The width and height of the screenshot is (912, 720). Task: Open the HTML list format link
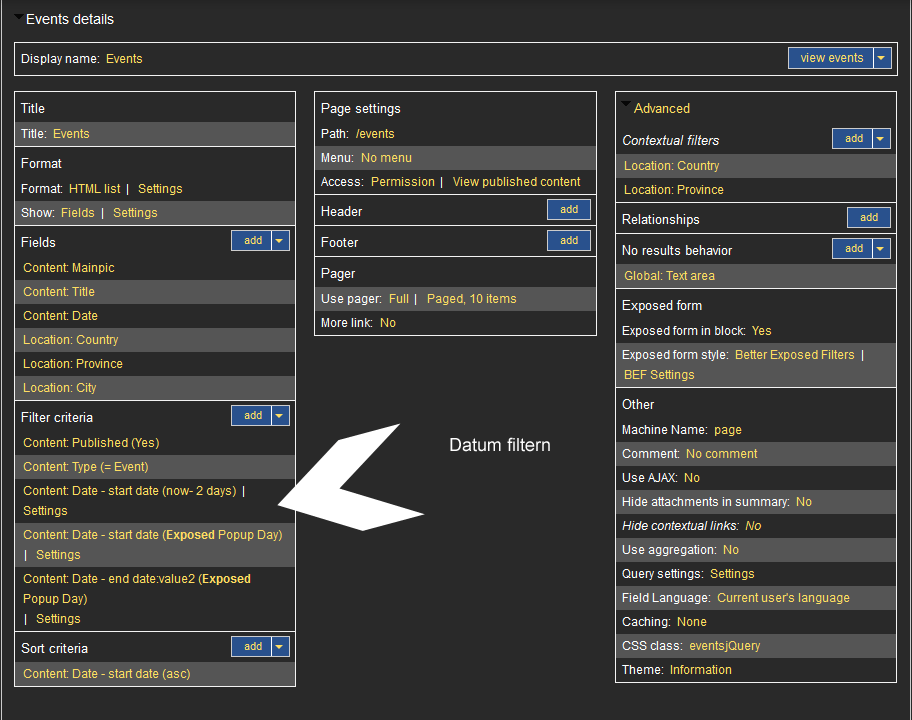[x=94, y=189]
